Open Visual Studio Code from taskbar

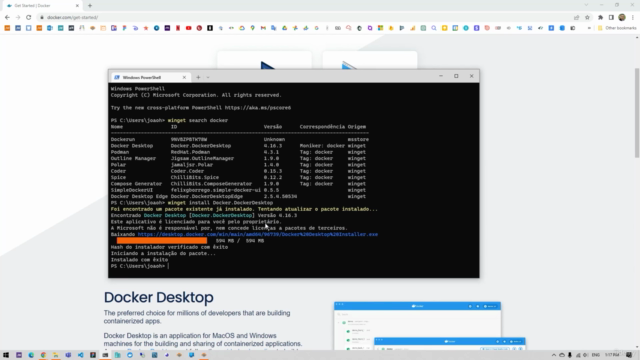pos(80,355)
